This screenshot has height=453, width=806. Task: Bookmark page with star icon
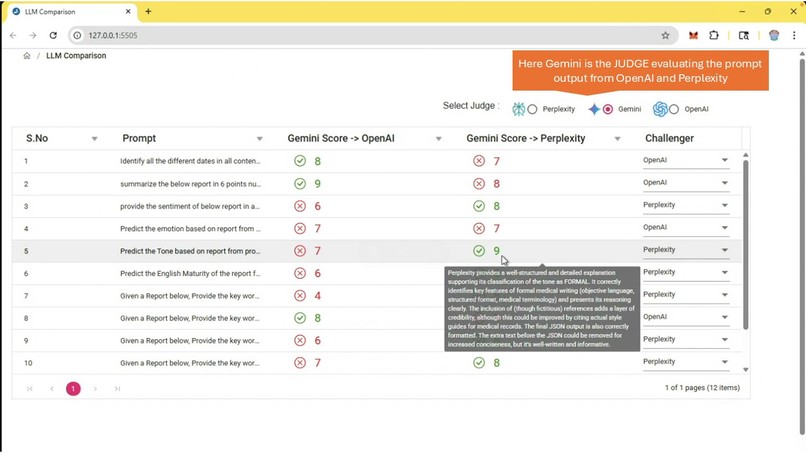[x=665, y=35]
